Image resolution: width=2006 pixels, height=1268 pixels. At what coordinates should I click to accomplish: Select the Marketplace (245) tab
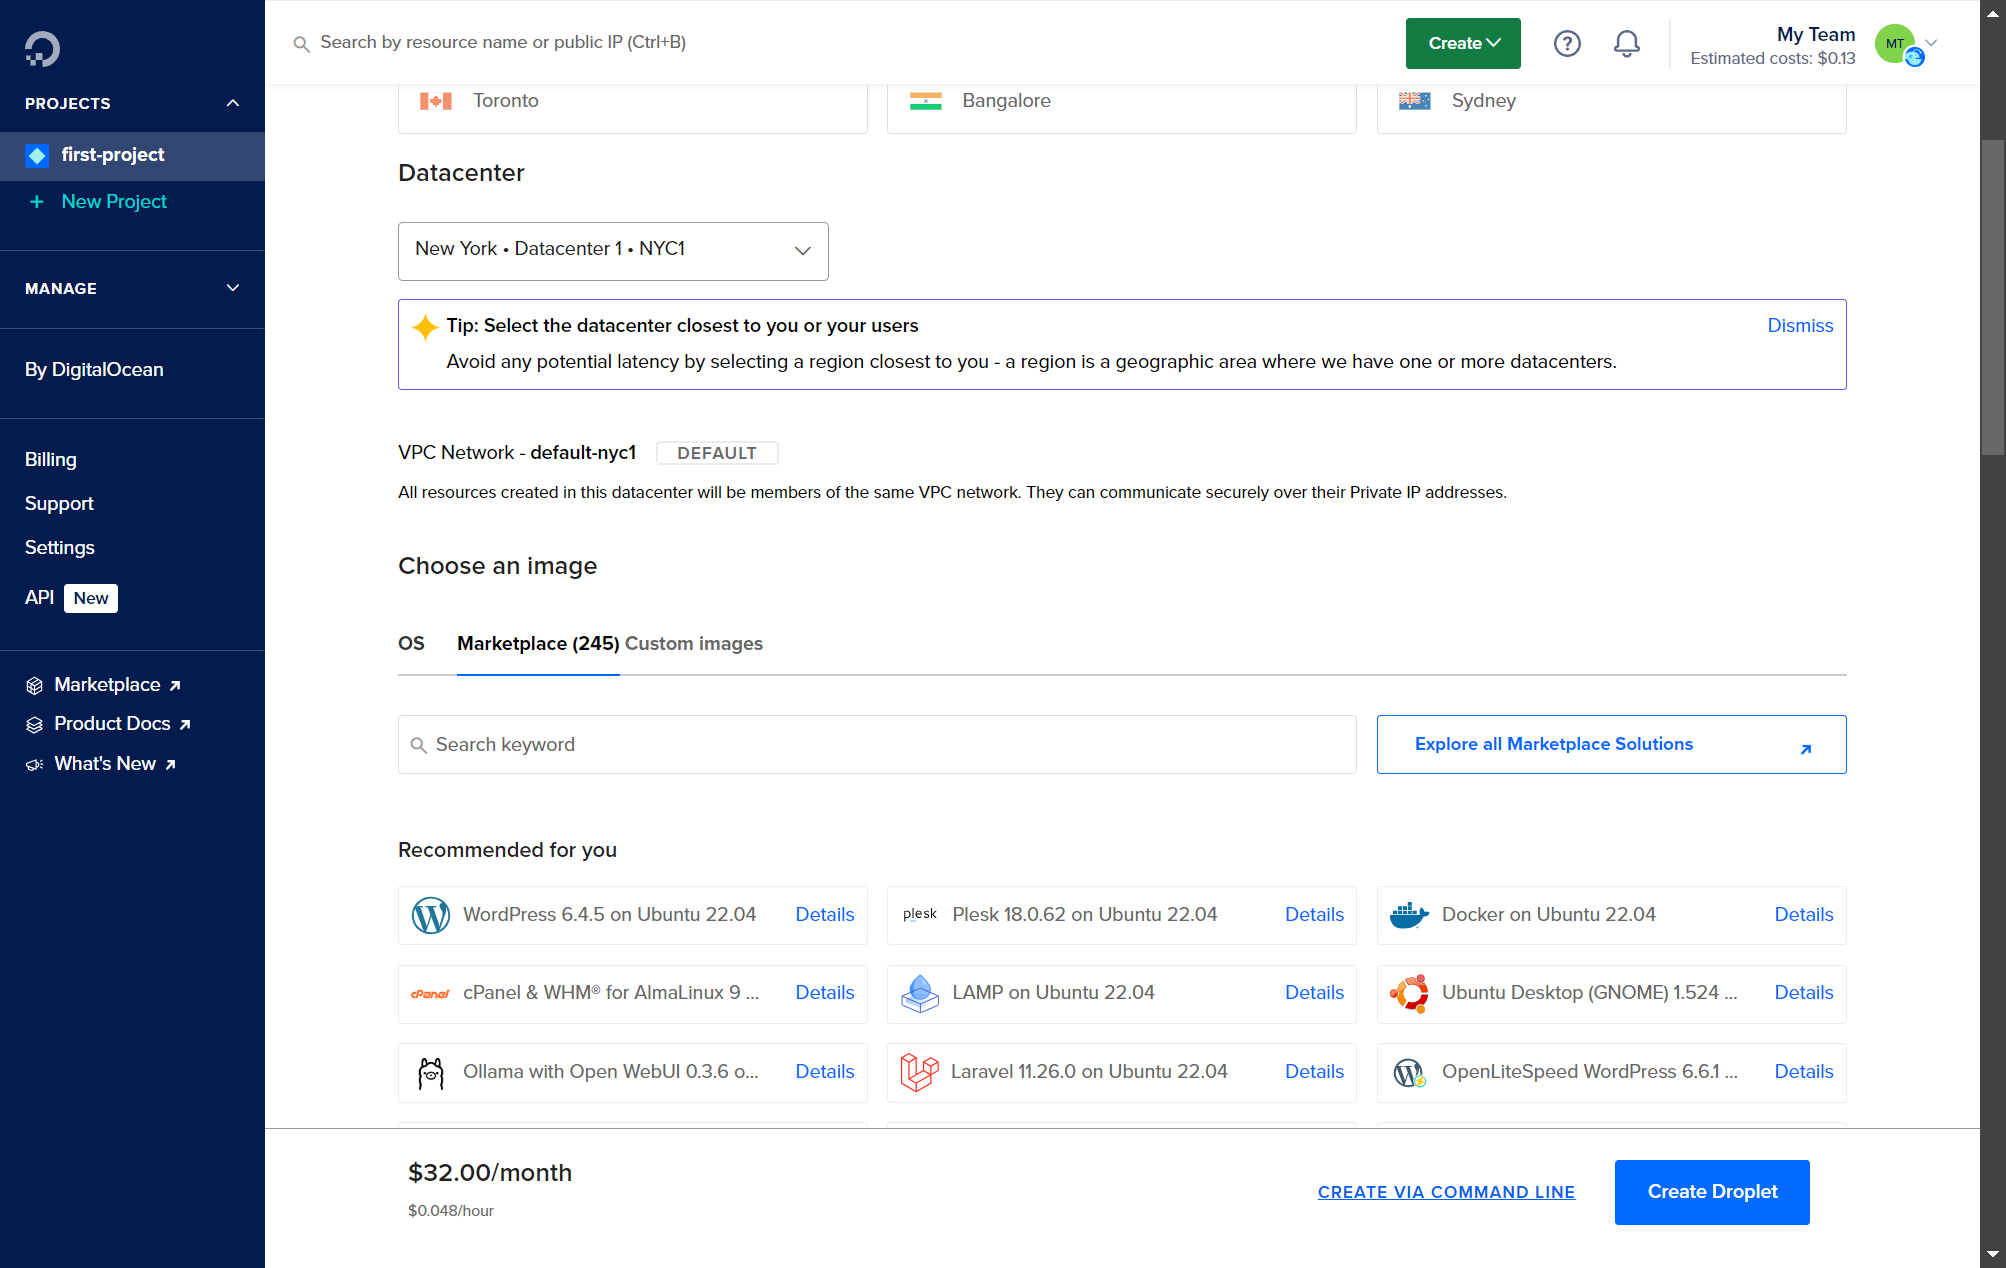(538, 644)
